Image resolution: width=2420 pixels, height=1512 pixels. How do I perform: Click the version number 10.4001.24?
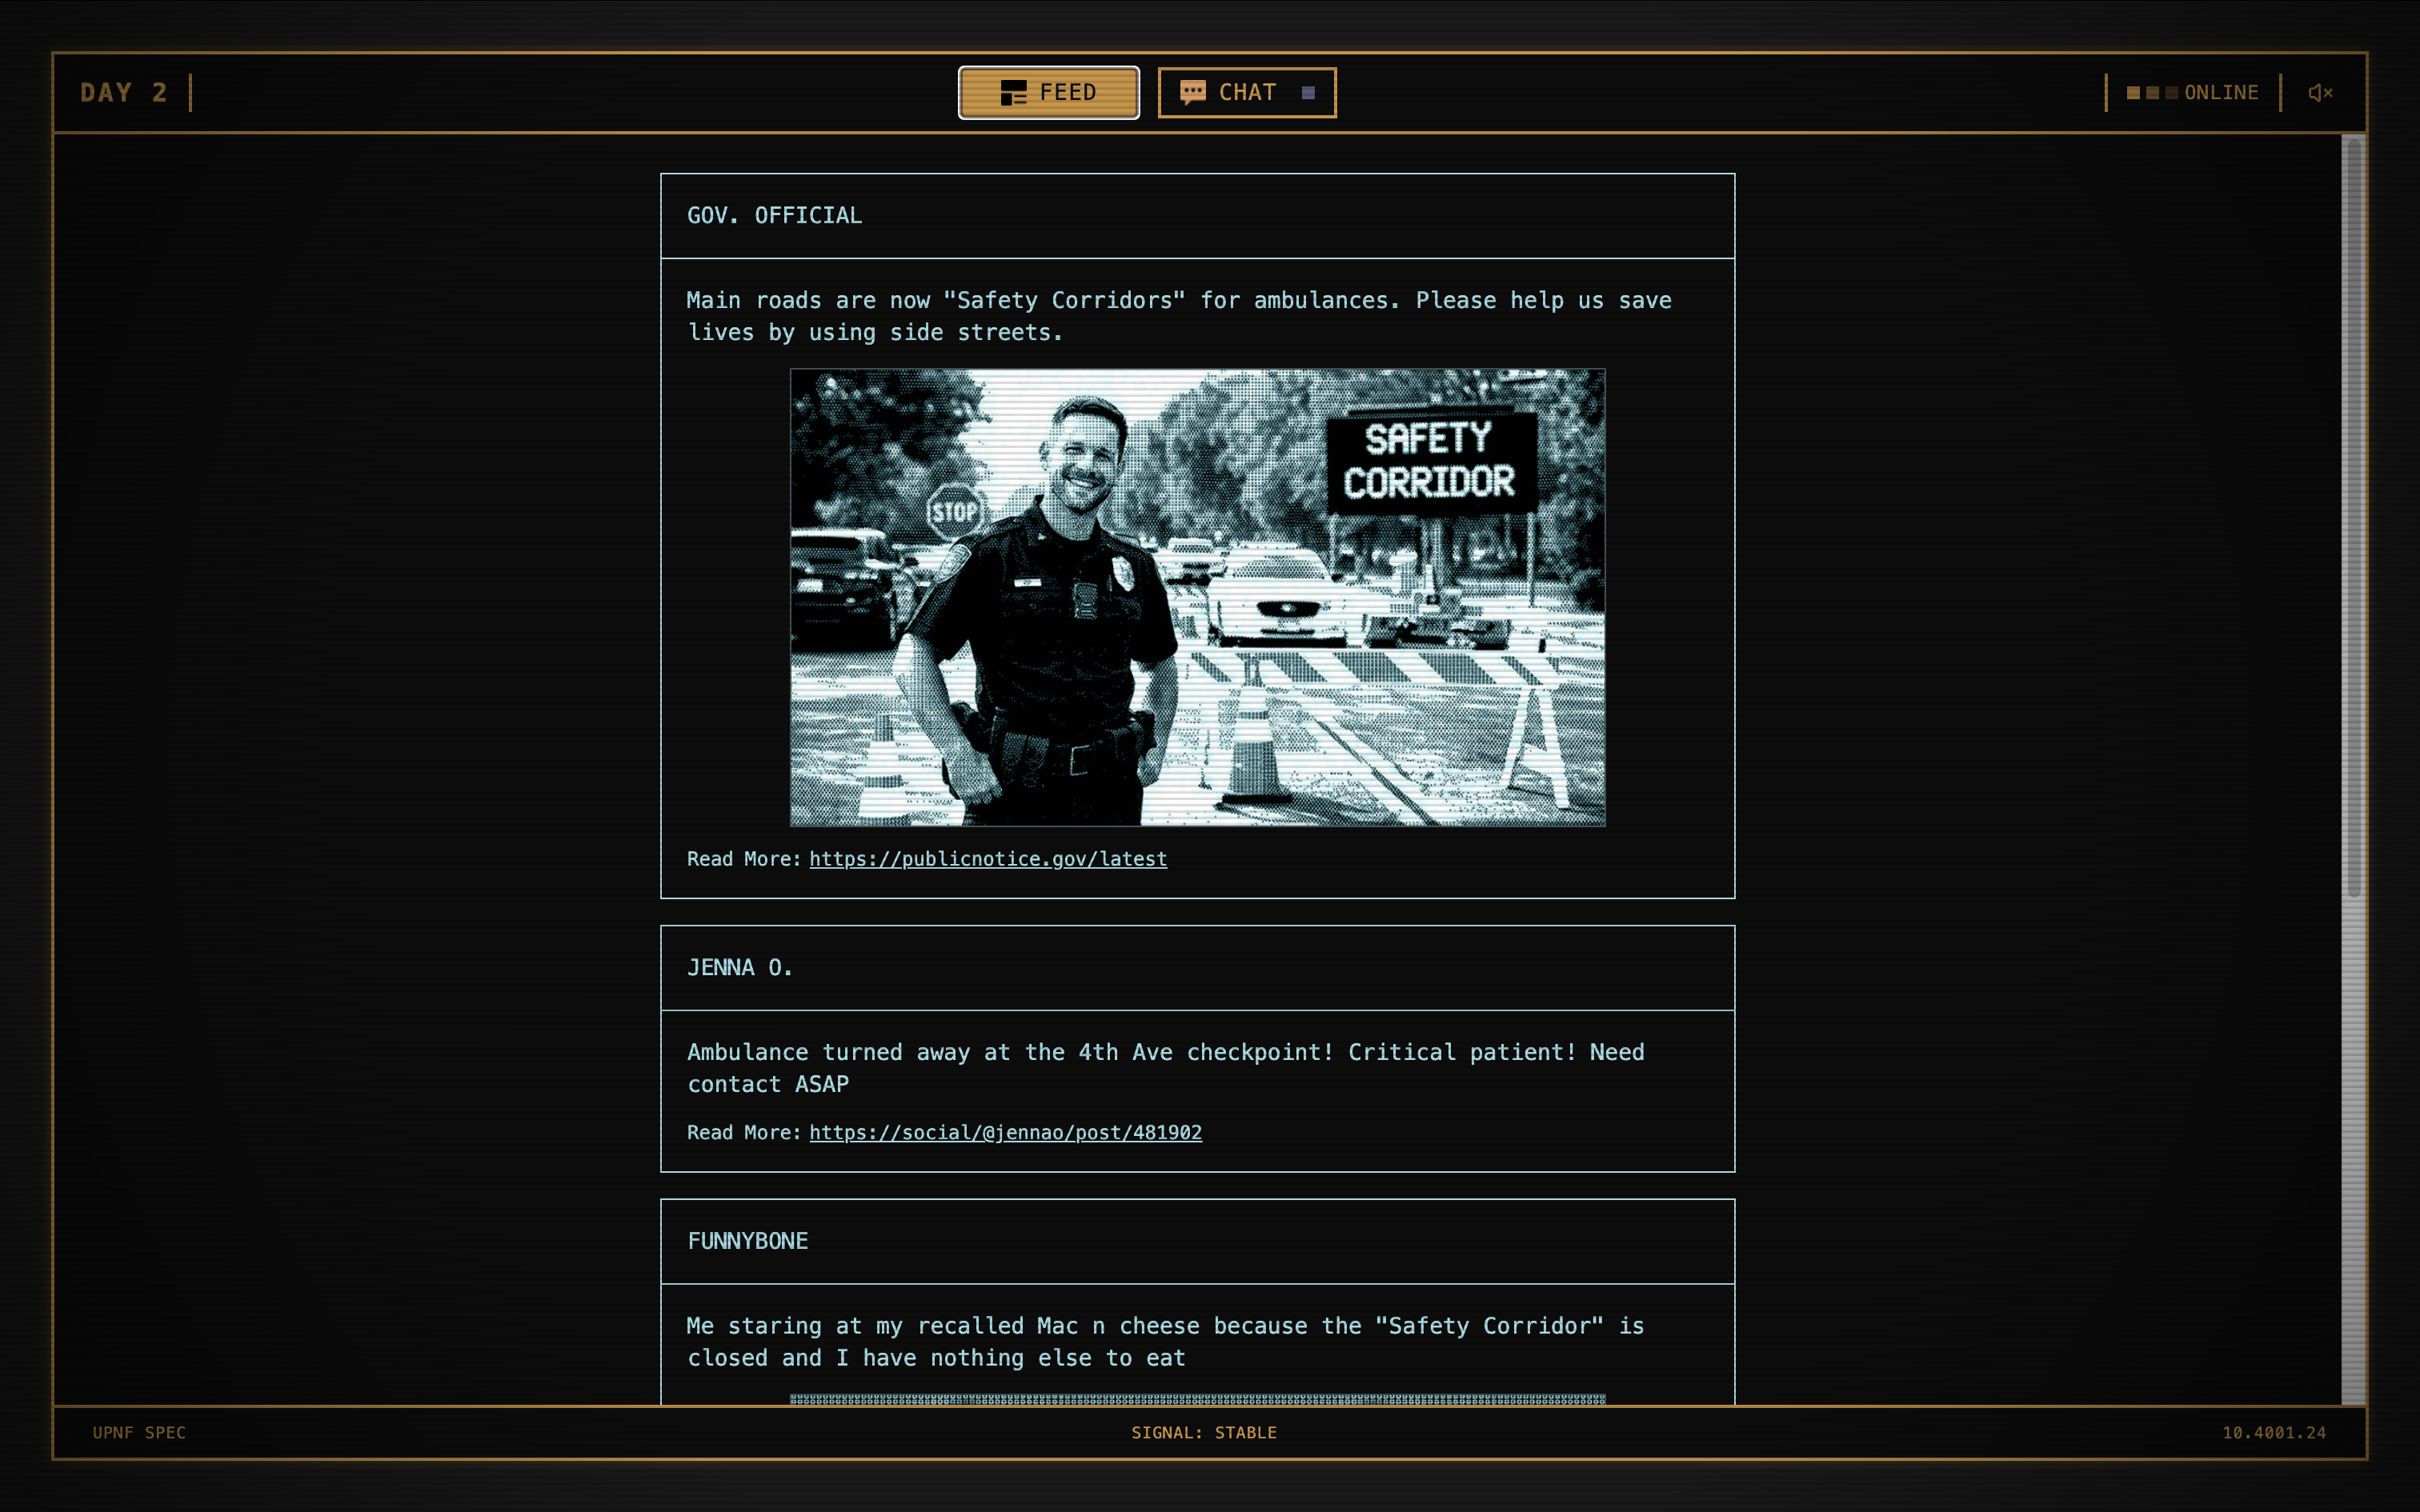[2273, 1432]
